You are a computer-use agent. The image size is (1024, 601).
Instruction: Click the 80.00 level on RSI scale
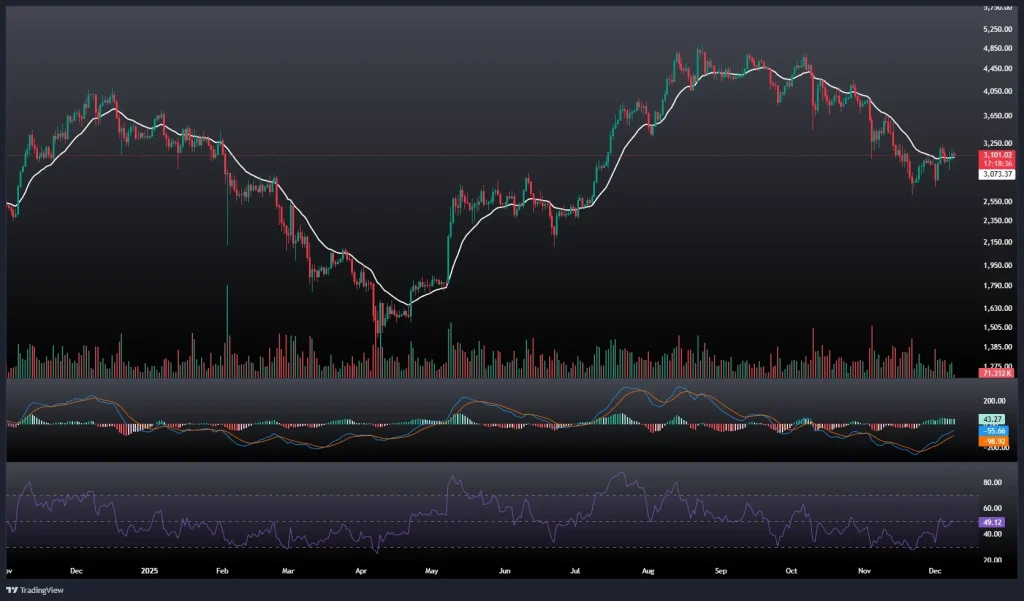(994, 482)
